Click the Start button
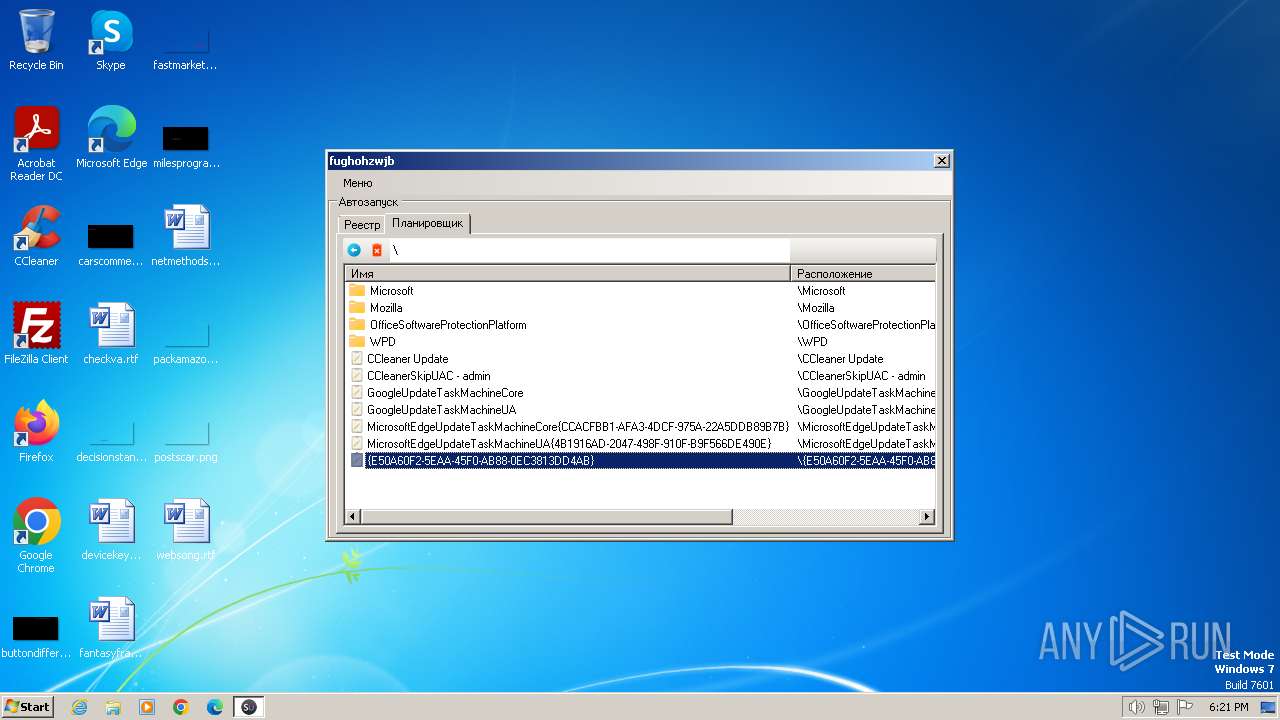Screen dimensions: 1280x720 (x=28, y=706)
